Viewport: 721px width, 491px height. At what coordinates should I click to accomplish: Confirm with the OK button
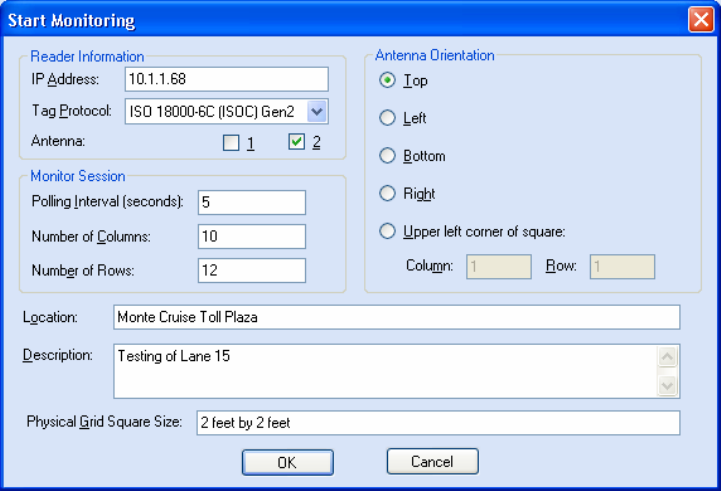[x=288, y=462]
